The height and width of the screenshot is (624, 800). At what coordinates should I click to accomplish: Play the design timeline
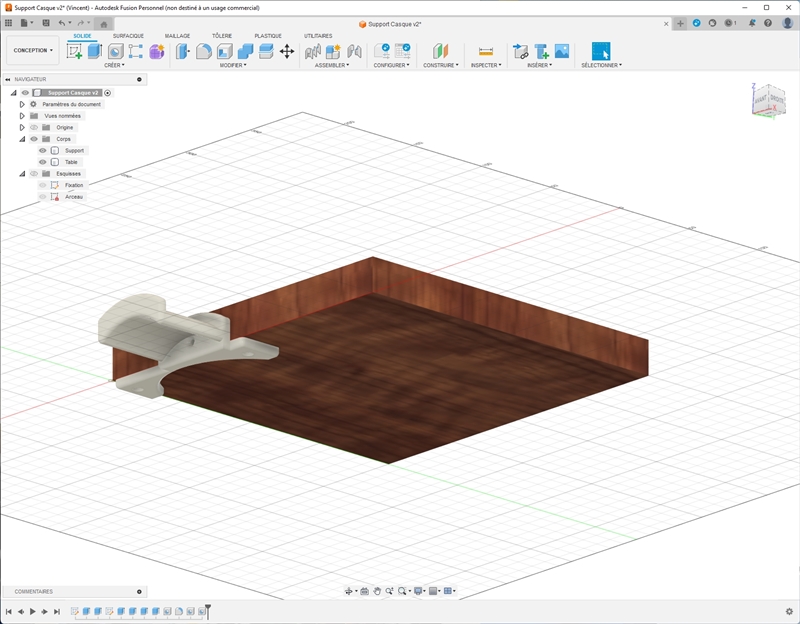33,611
